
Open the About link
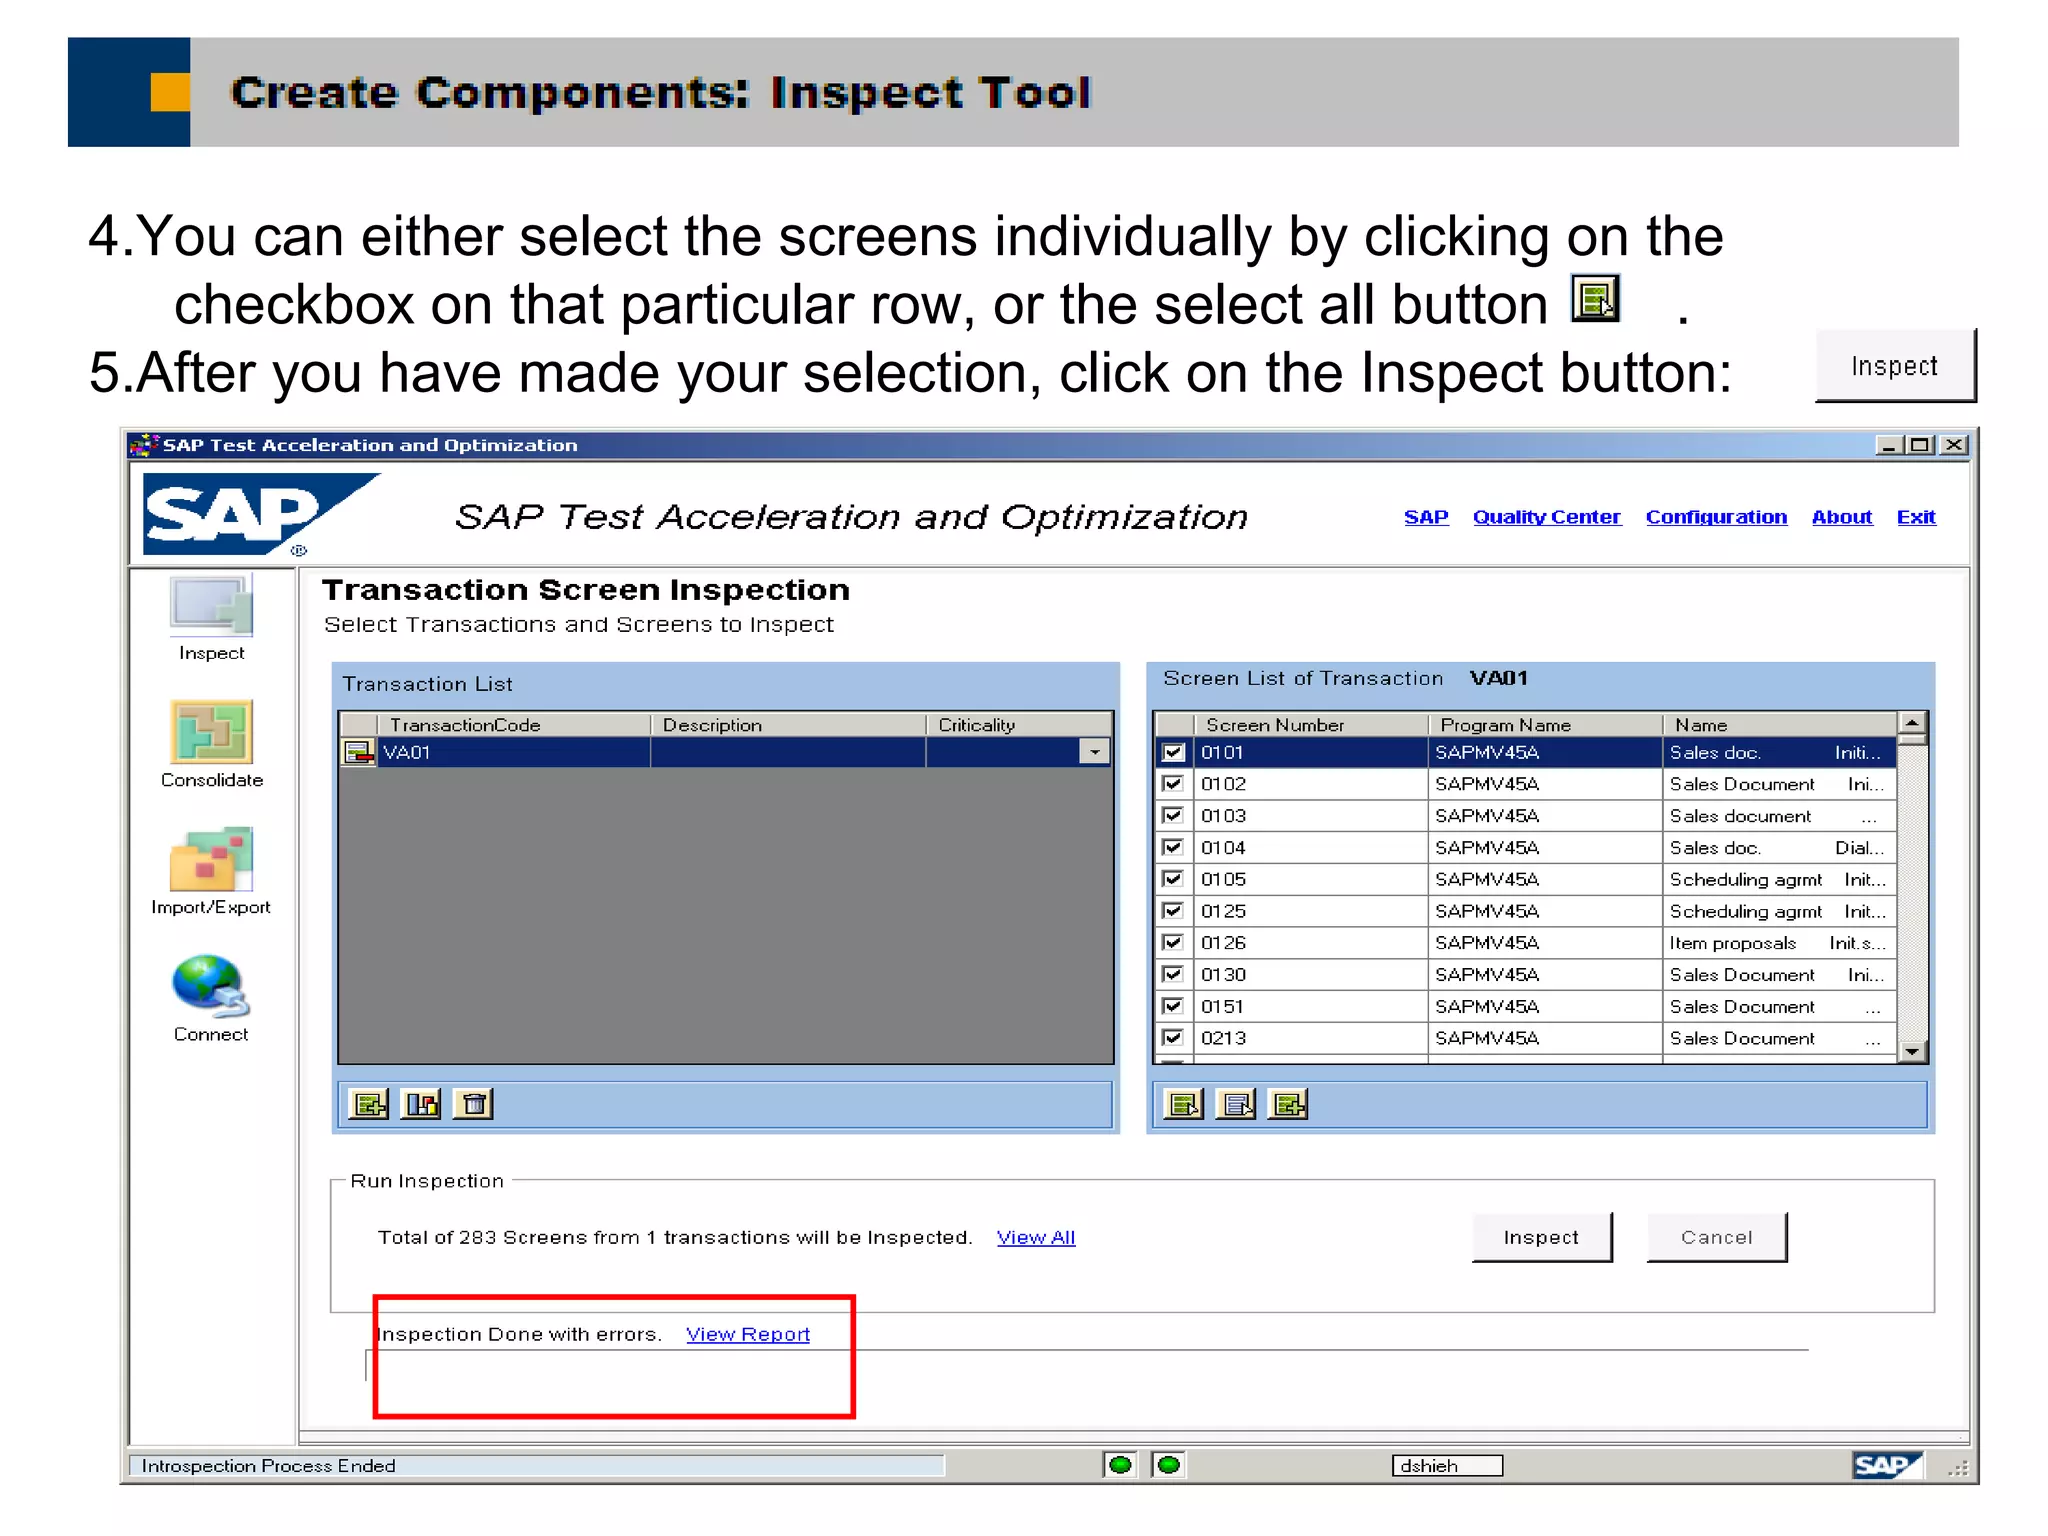pos(1842,517)
